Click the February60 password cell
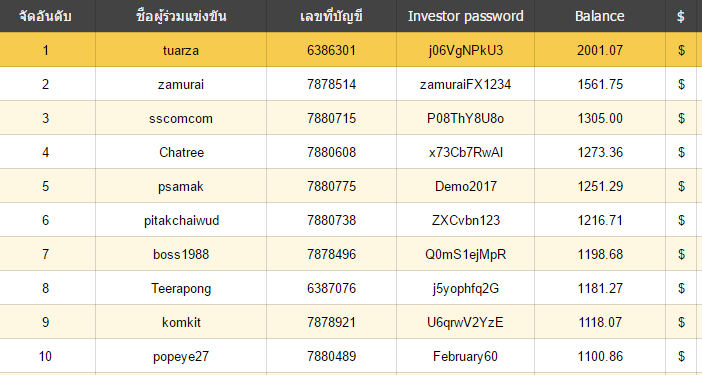Screen dimensions: 702x375 pyautogui.click(x=466, y=356)
